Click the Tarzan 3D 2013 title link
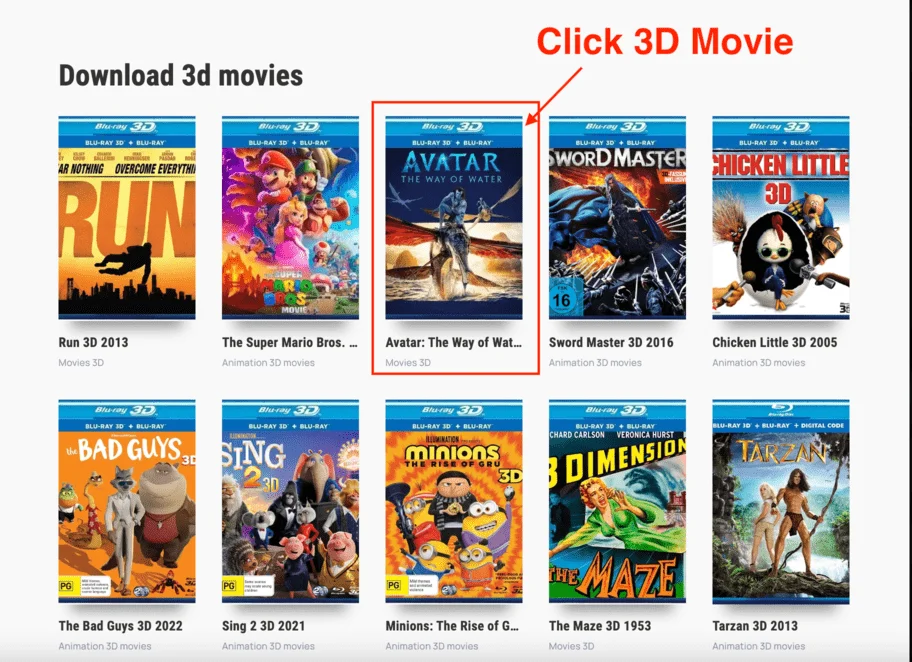This screenshot has height=662, width=912. (x=754, y=626)
